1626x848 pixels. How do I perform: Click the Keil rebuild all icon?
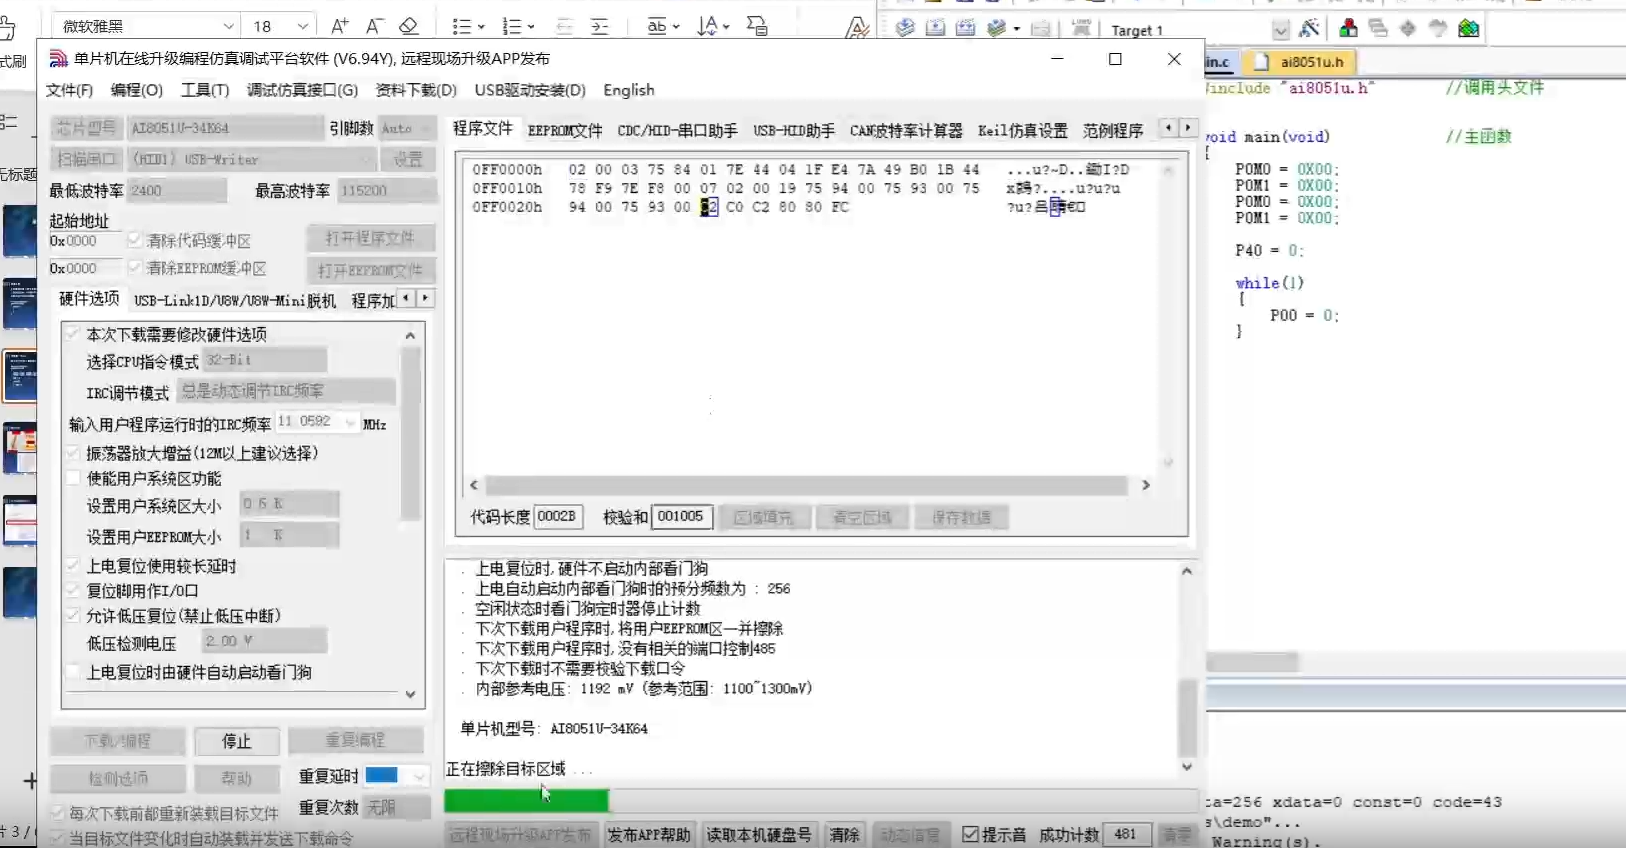tap(965, 28)
